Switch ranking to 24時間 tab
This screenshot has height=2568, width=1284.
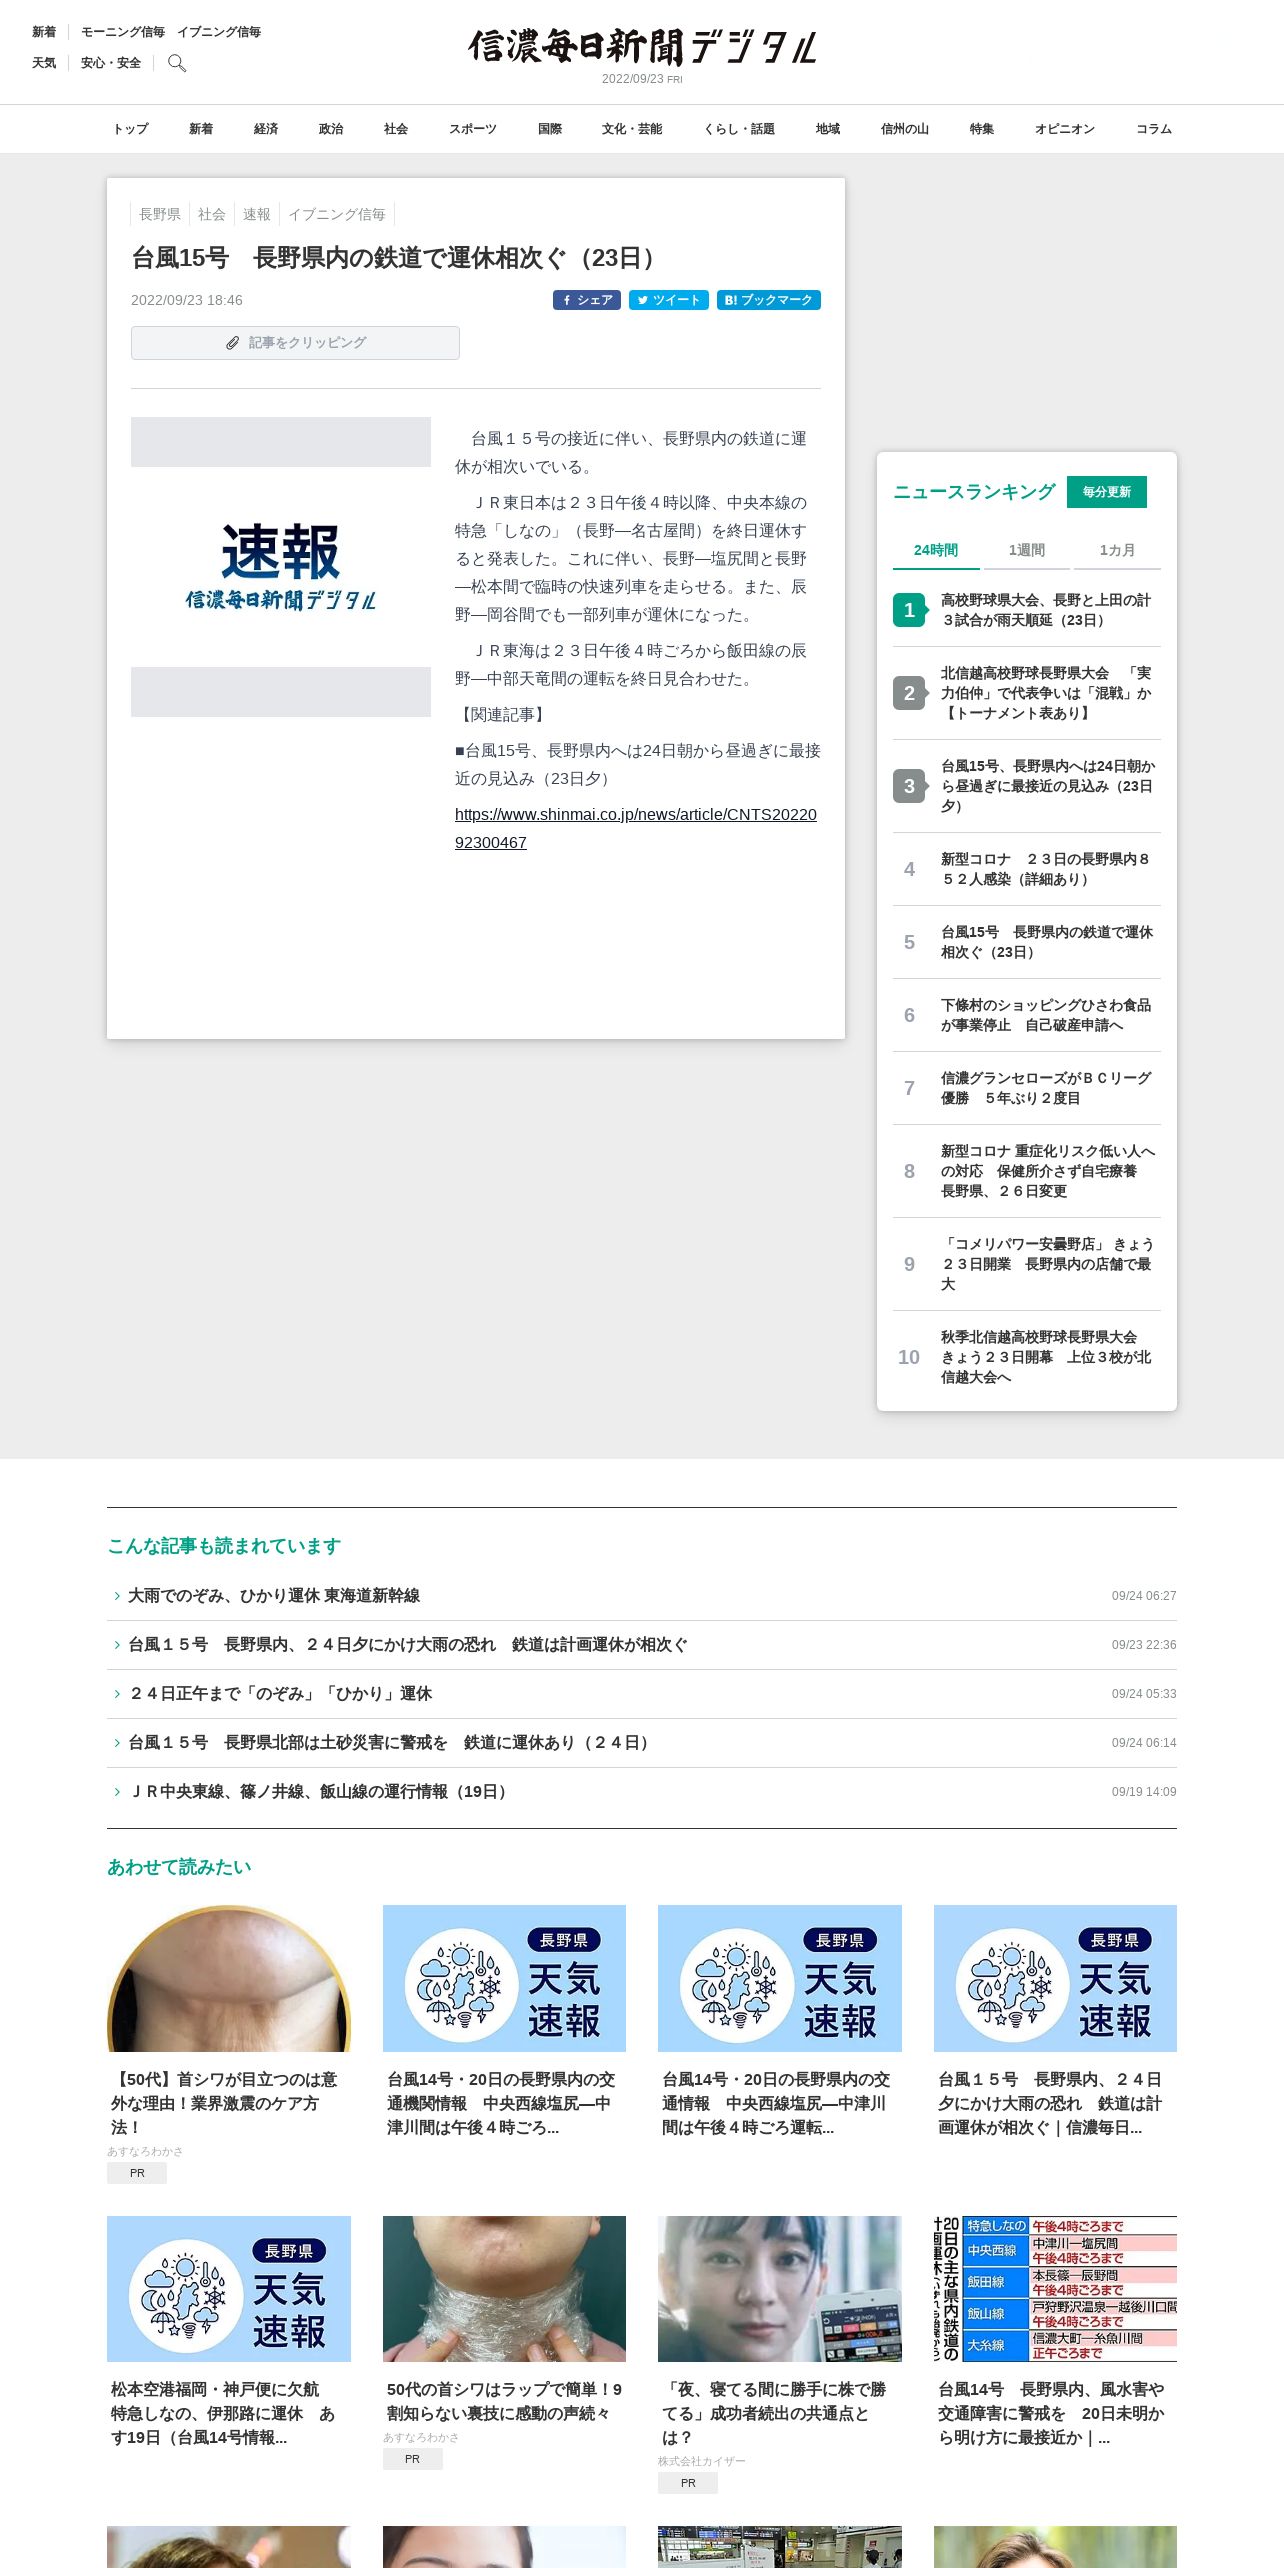[x=936, y=550]
